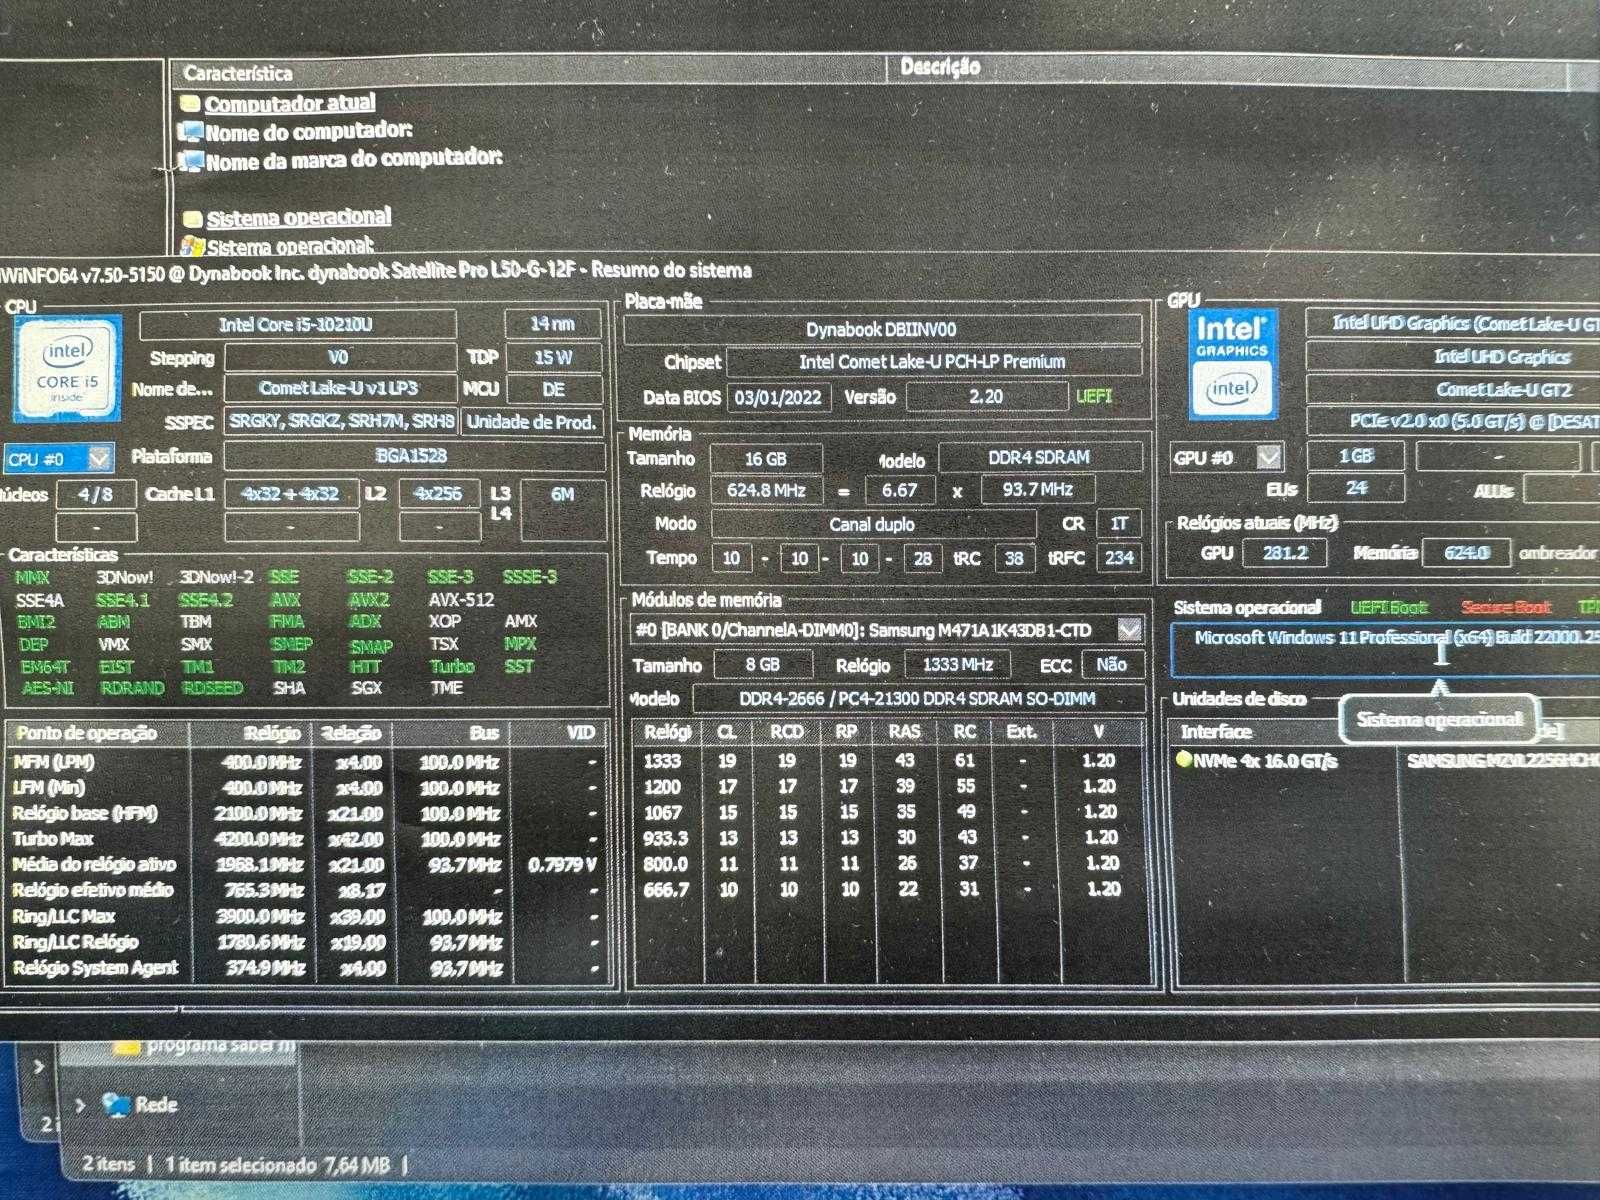1600x1200 pixels.
Task: Select the Relógio base (HFM) row
Action: coord(307,813)
